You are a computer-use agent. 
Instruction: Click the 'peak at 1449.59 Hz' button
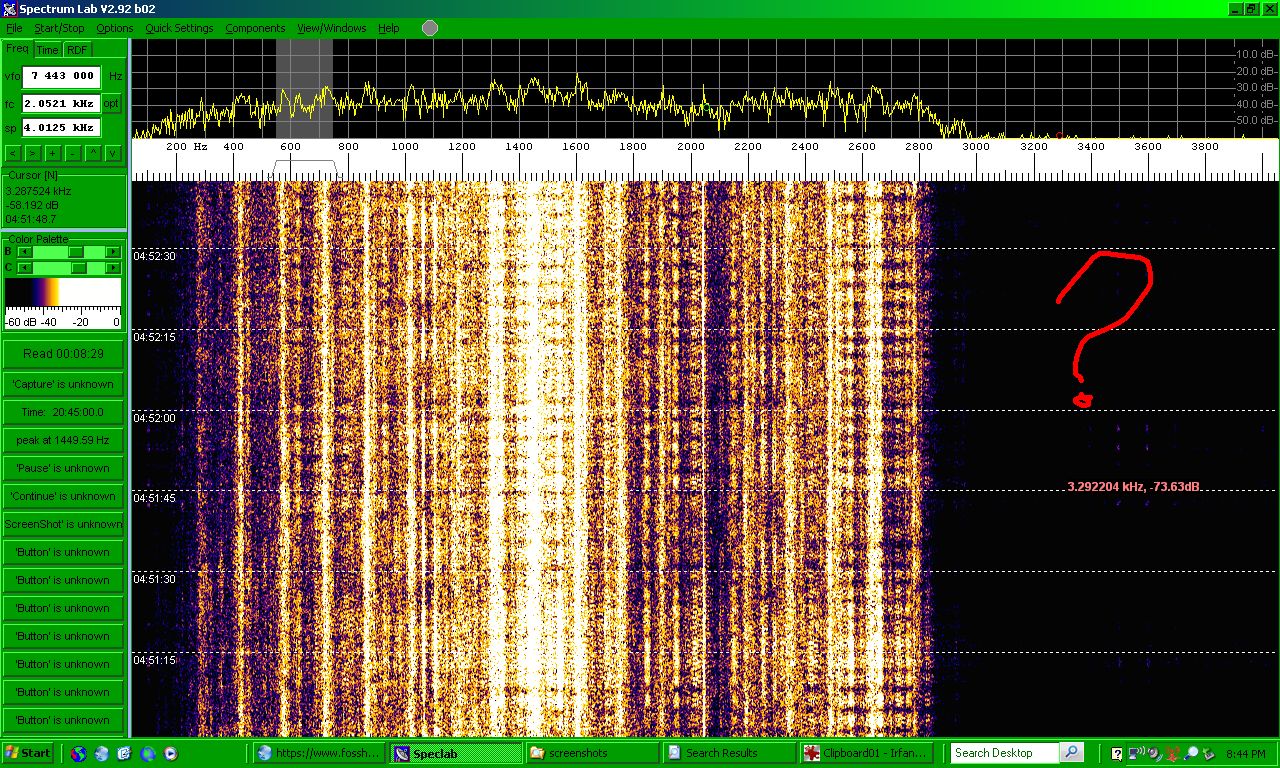[x=63, y=440]
